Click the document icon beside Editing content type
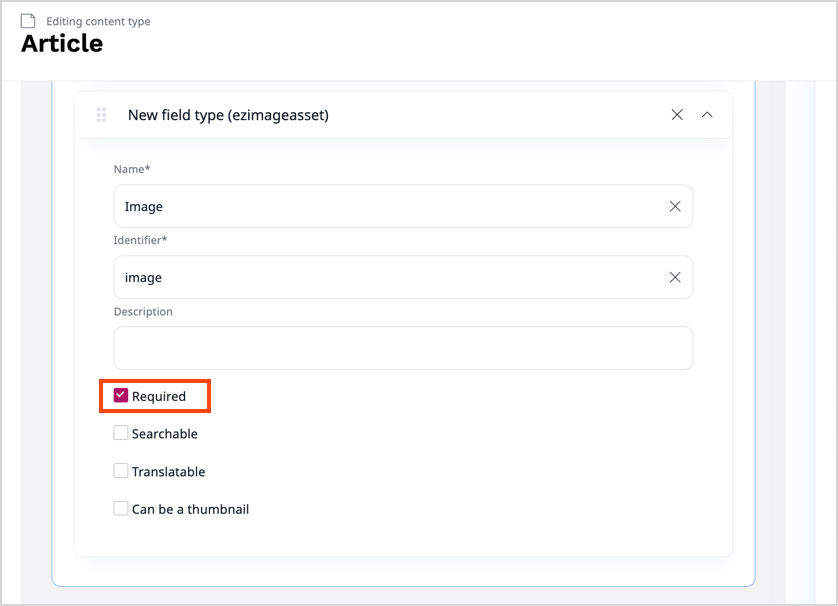This screenshot has height=606, width=838. click(28, 20)
